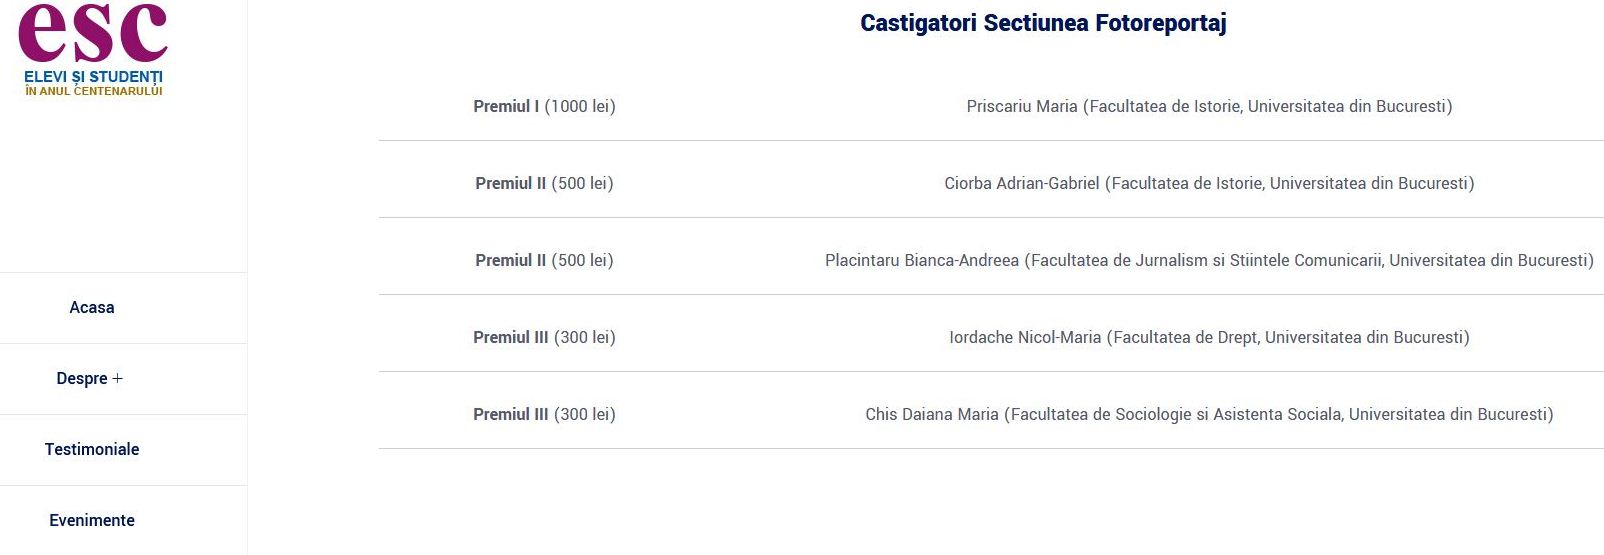
Task: Open the Acasa menu item
Action: pos(92,308)
